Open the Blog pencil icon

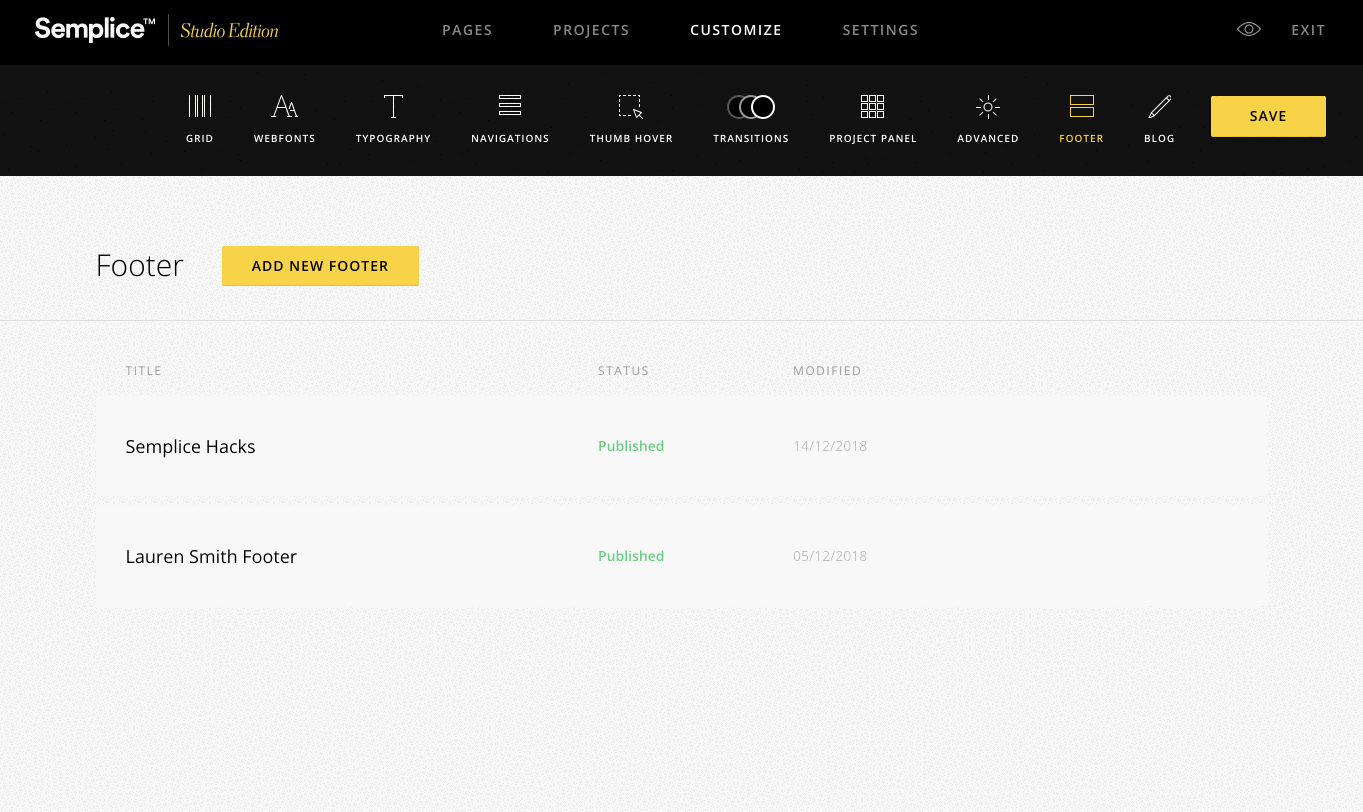point(1159,107)
